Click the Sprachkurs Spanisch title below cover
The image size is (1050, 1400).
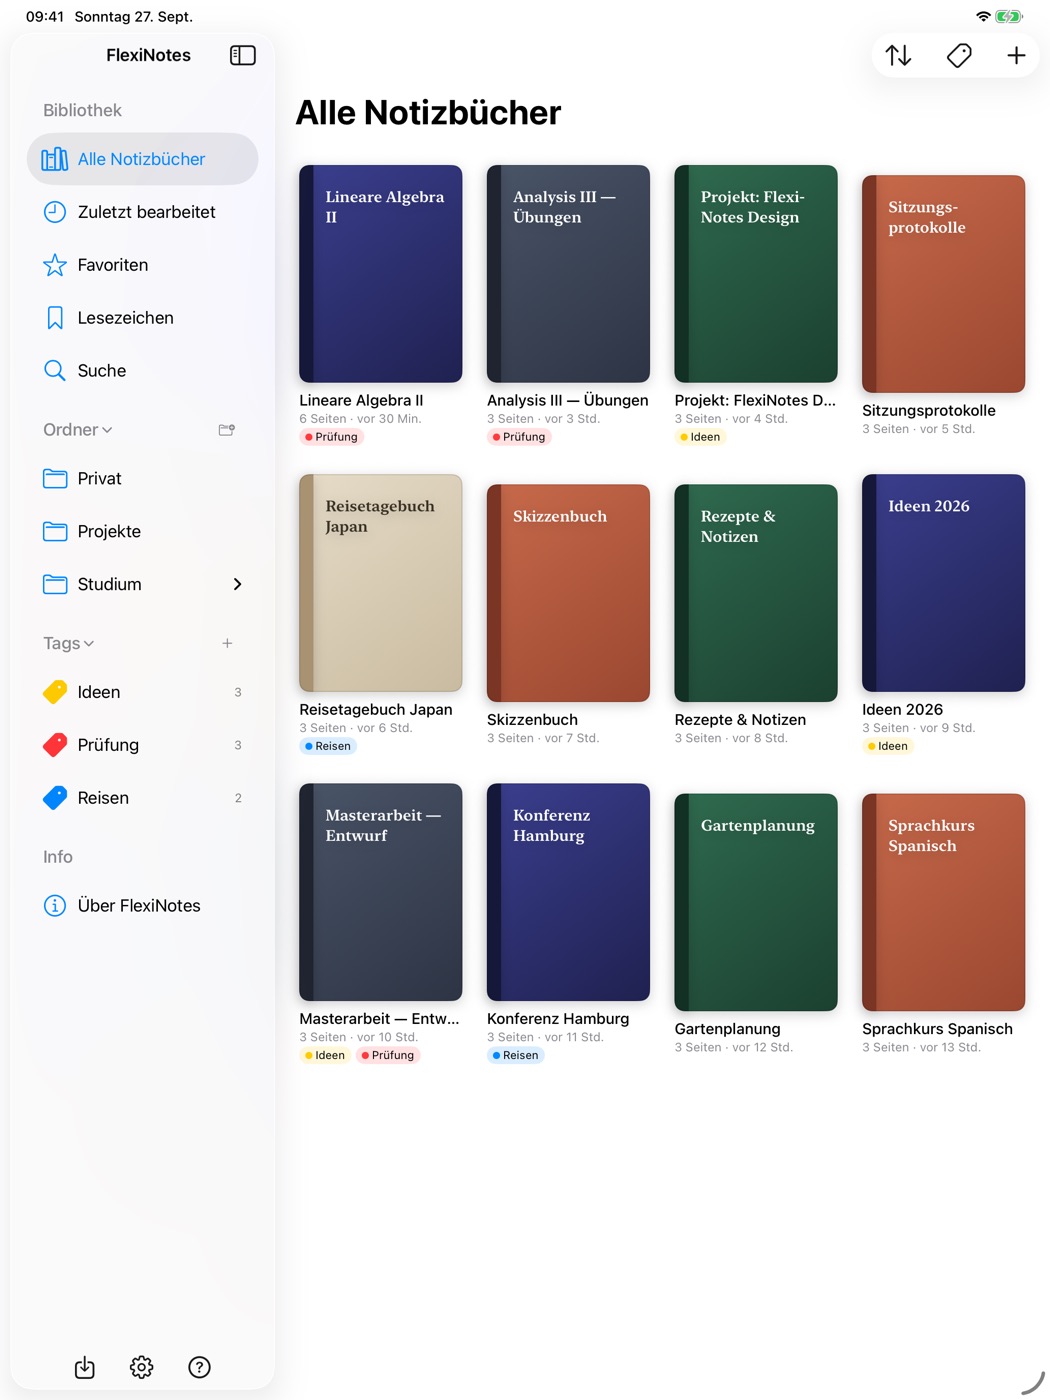(x=937, y=1029)
